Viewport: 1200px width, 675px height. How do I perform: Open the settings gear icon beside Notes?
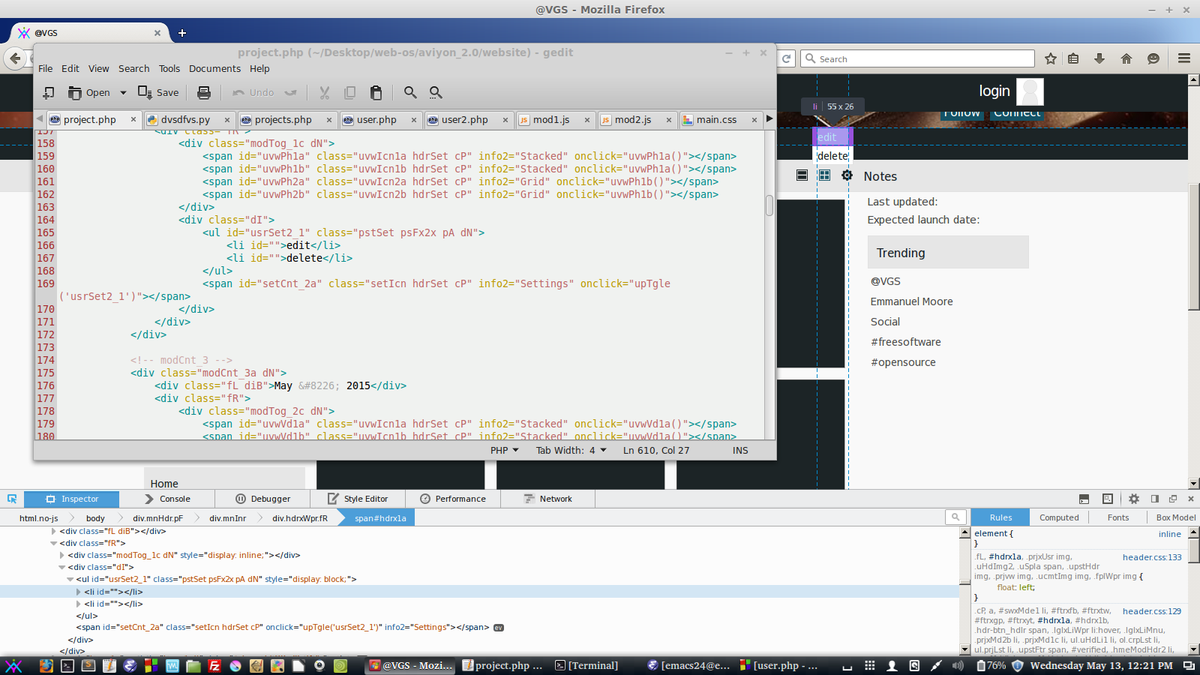click(847, 176)
